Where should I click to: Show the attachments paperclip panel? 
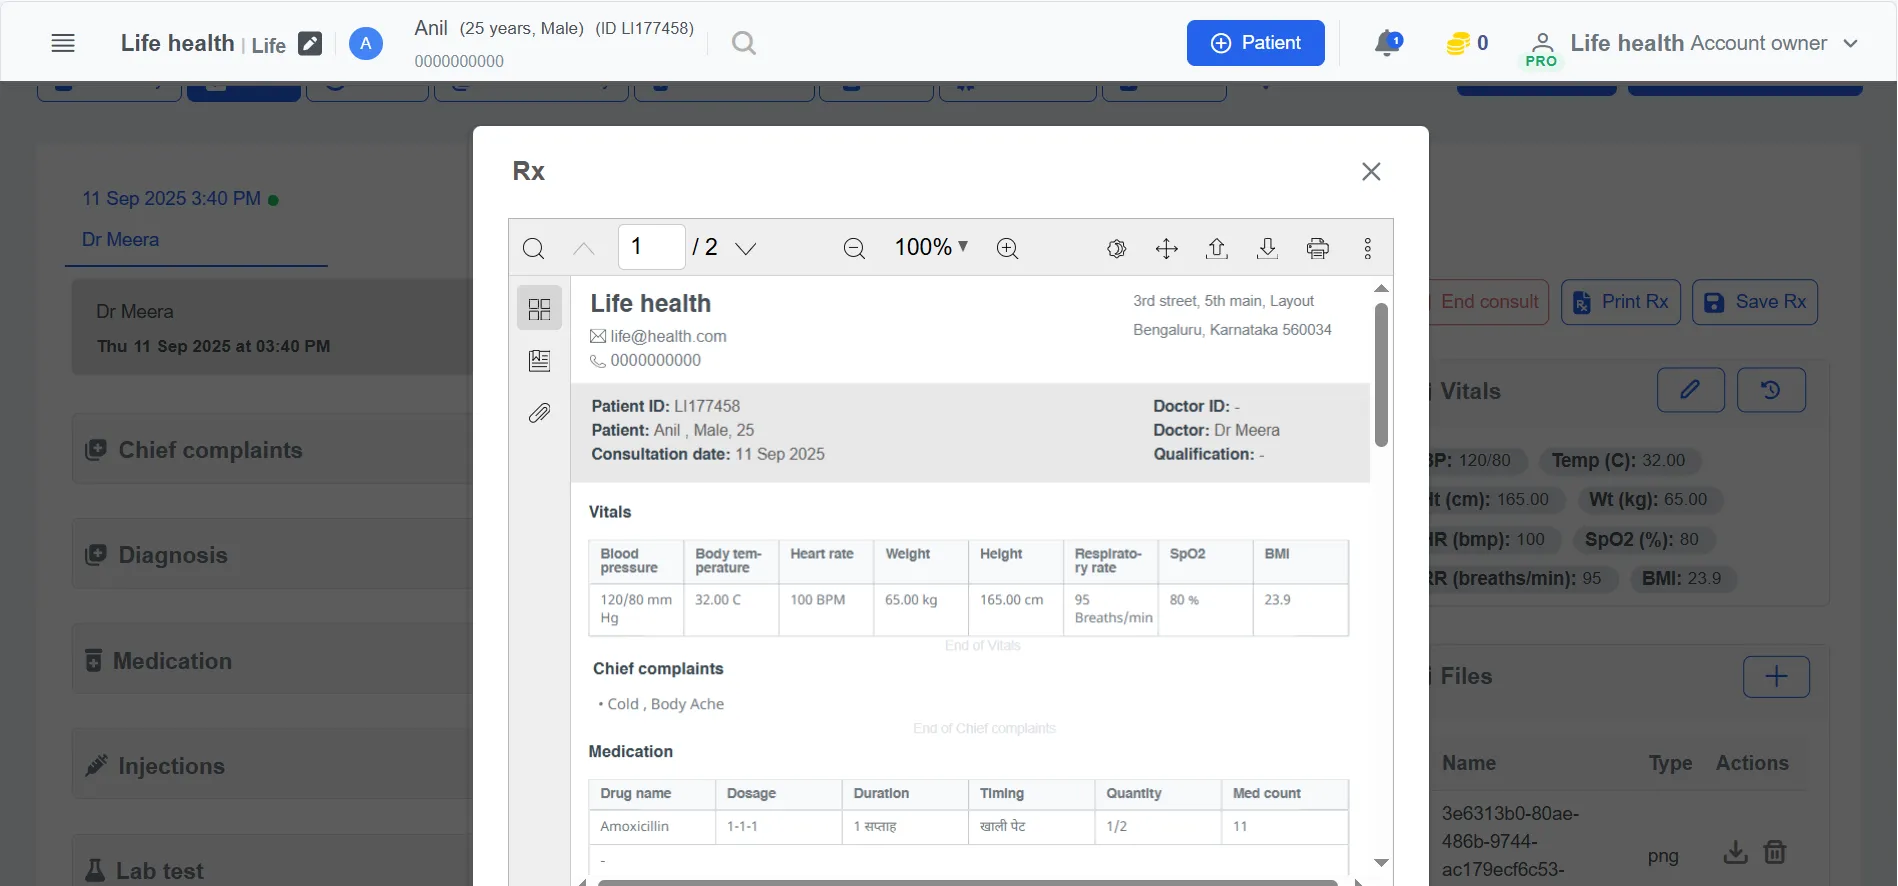[539, 413]
